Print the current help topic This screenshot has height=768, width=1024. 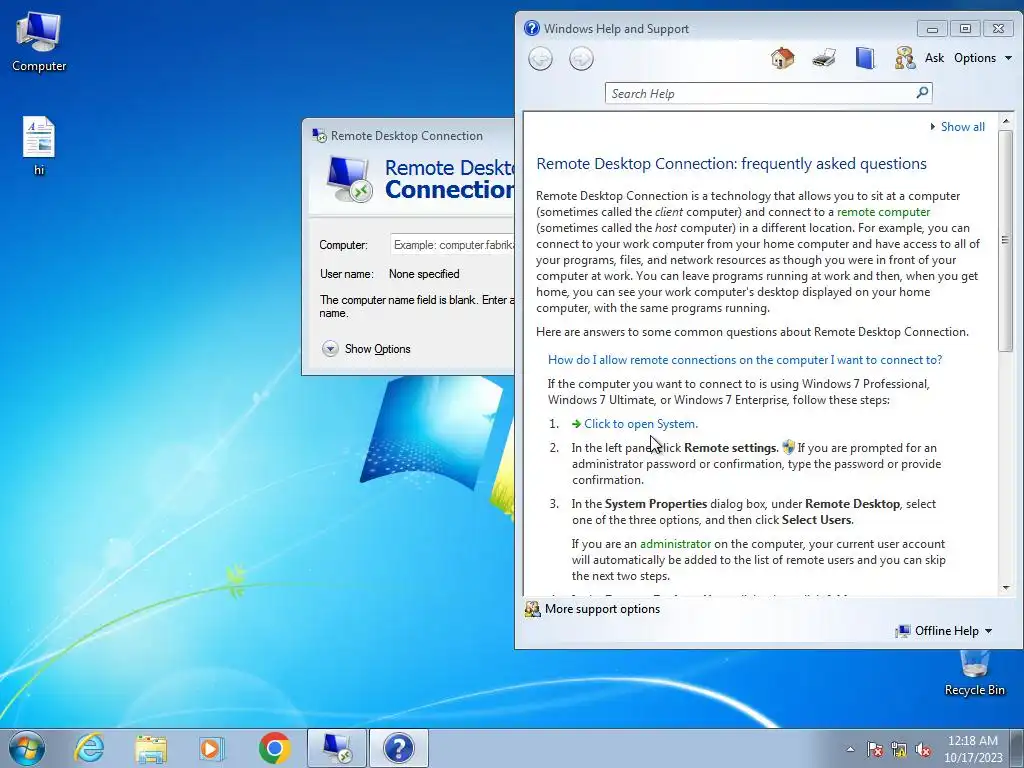pyautogui.click(x=824, y=58)
